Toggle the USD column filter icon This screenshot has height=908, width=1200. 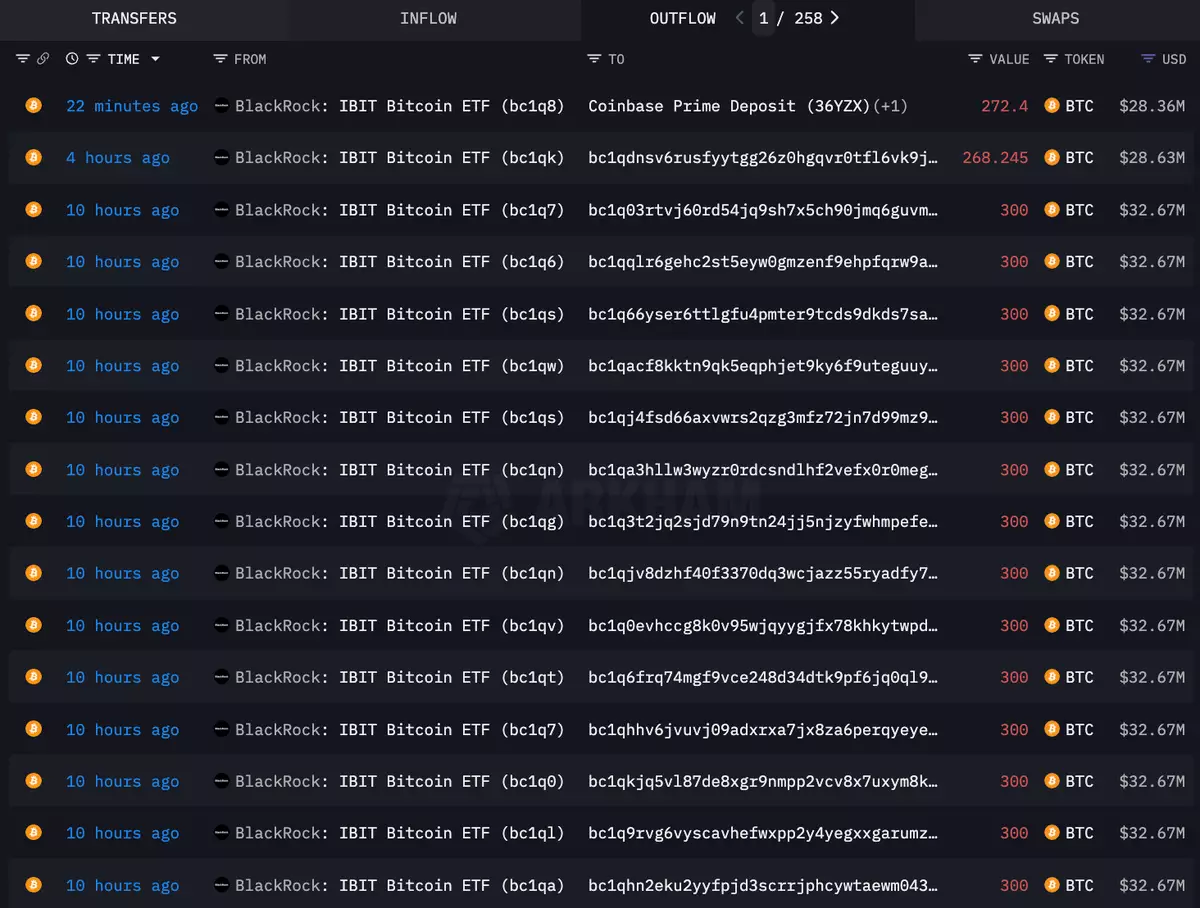(x=1148, y=59)
